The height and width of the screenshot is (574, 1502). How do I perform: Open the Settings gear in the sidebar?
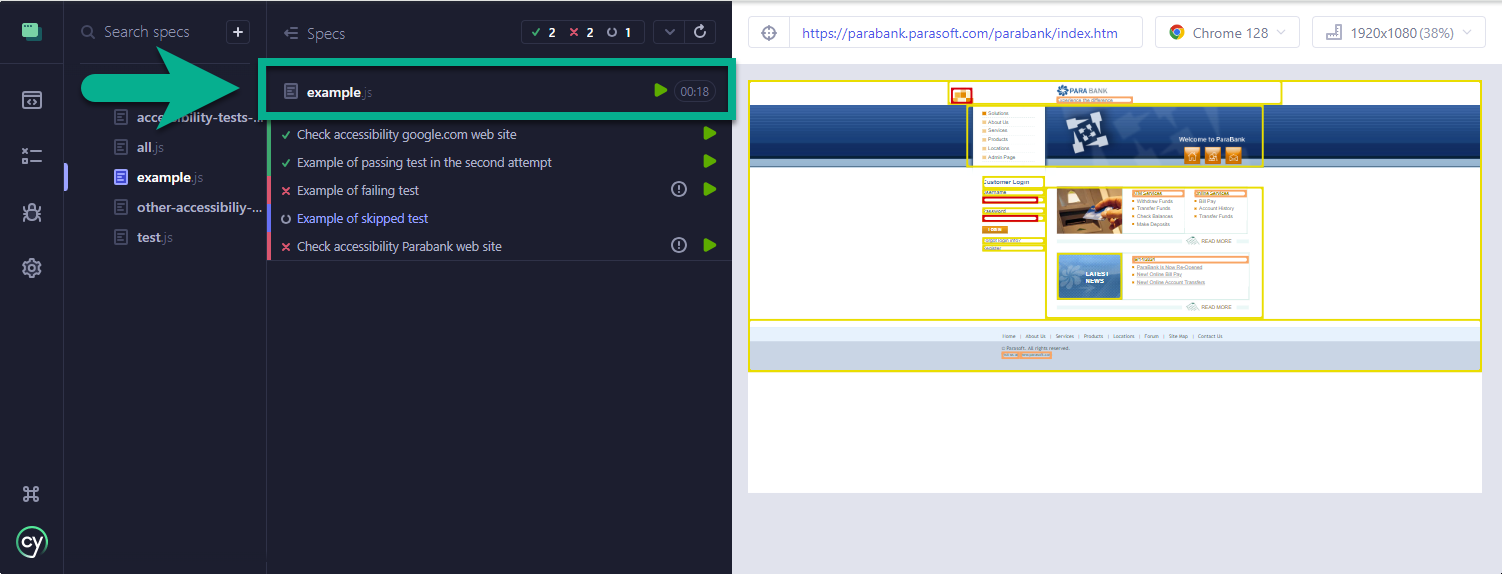point(31,268)
